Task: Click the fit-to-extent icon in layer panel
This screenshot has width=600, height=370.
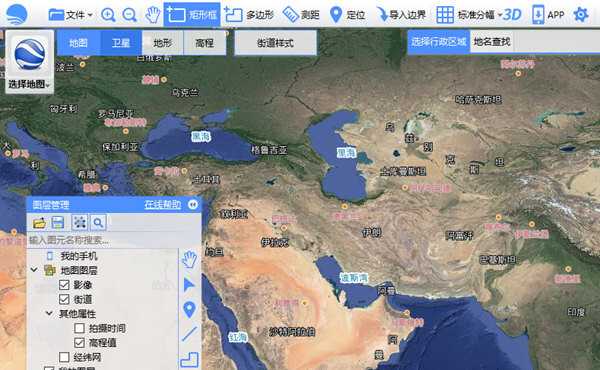Action: [80, 222]
